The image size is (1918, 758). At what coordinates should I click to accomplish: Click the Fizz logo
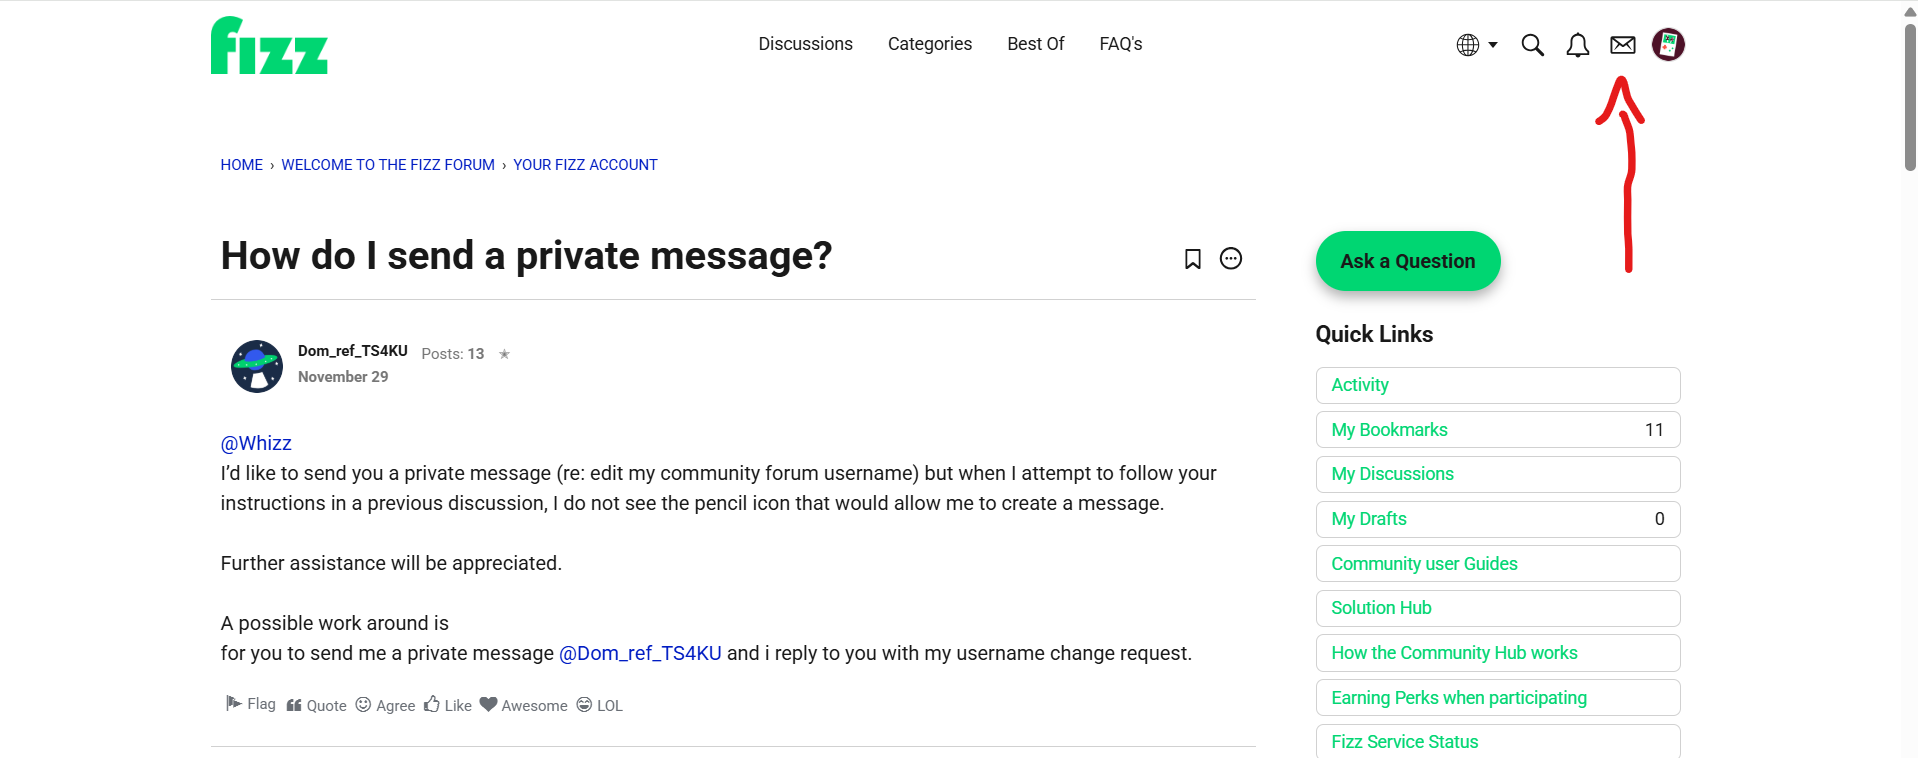tap(269, 45)
